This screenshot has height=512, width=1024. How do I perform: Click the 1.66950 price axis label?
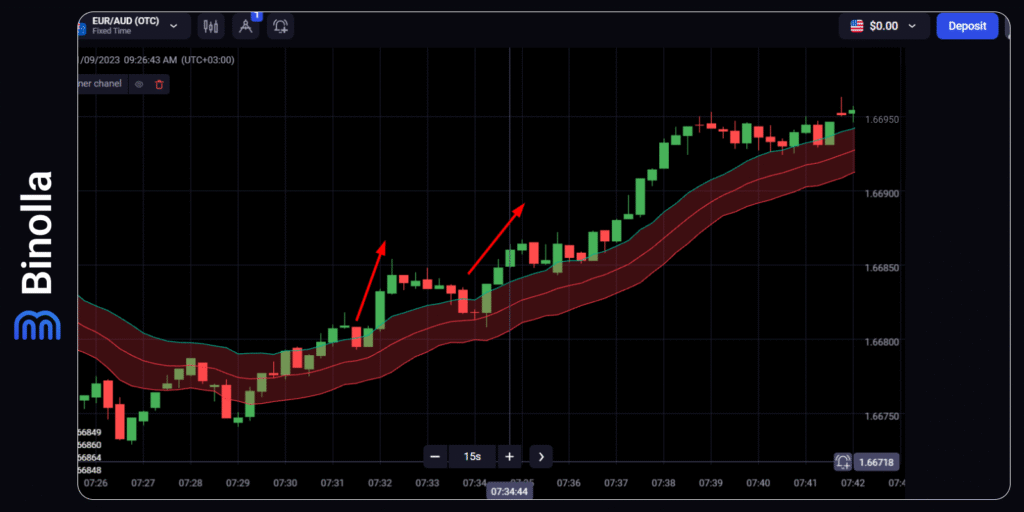tap(884, 119)
